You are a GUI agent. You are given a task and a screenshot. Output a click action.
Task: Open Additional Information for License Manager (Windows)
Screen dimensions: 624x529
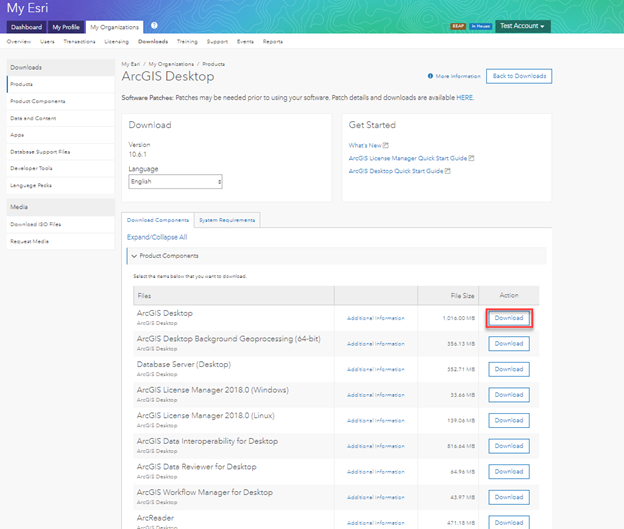(376, 395)
